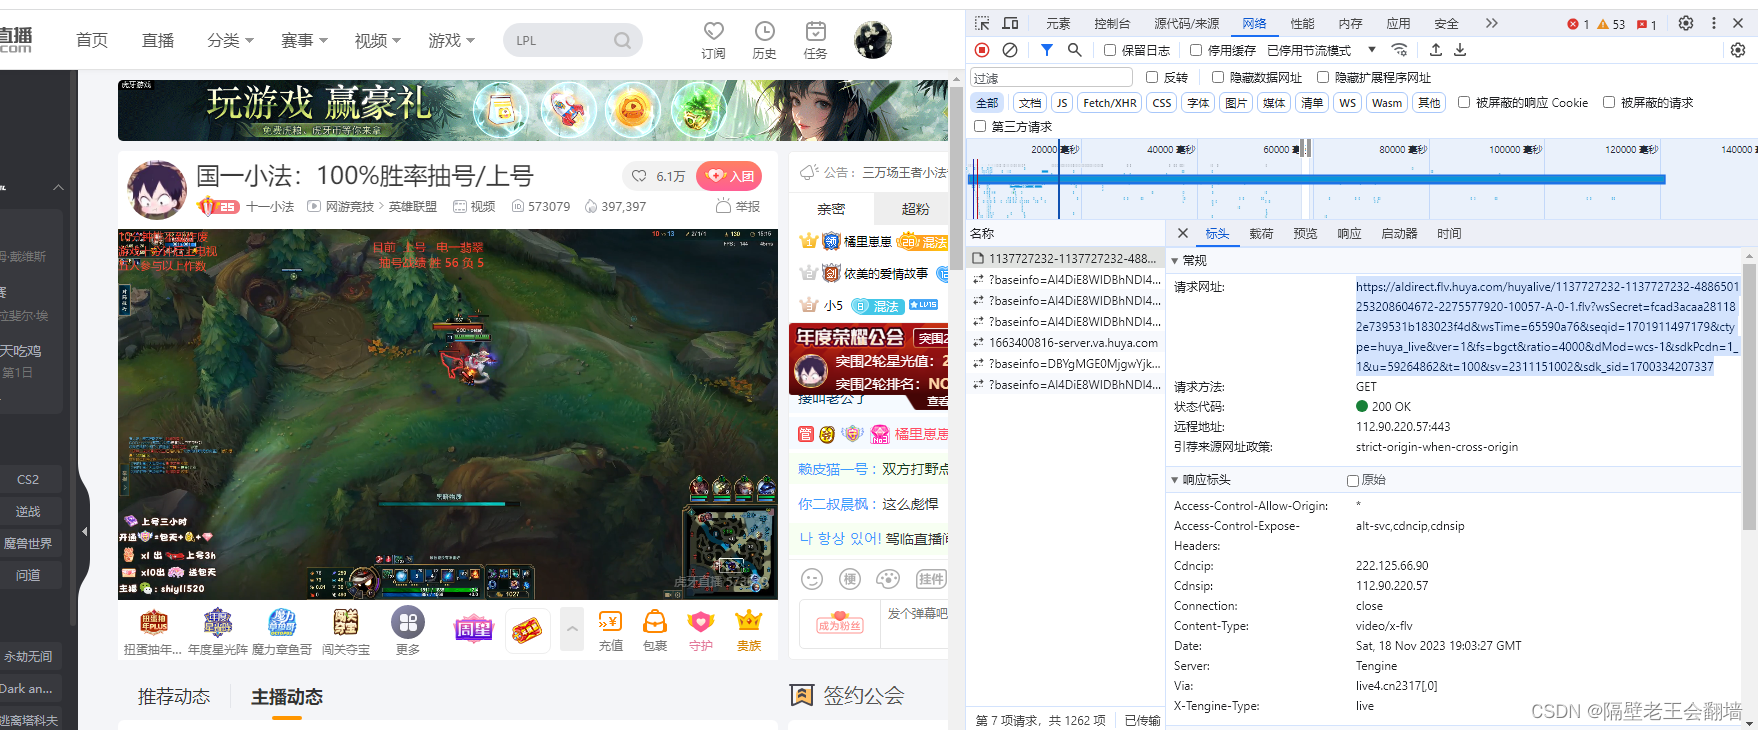The height and width of the screenshot is (730, 1758).
Task: Switch to 控制台 Console tab
Action: pos(1112,23)
